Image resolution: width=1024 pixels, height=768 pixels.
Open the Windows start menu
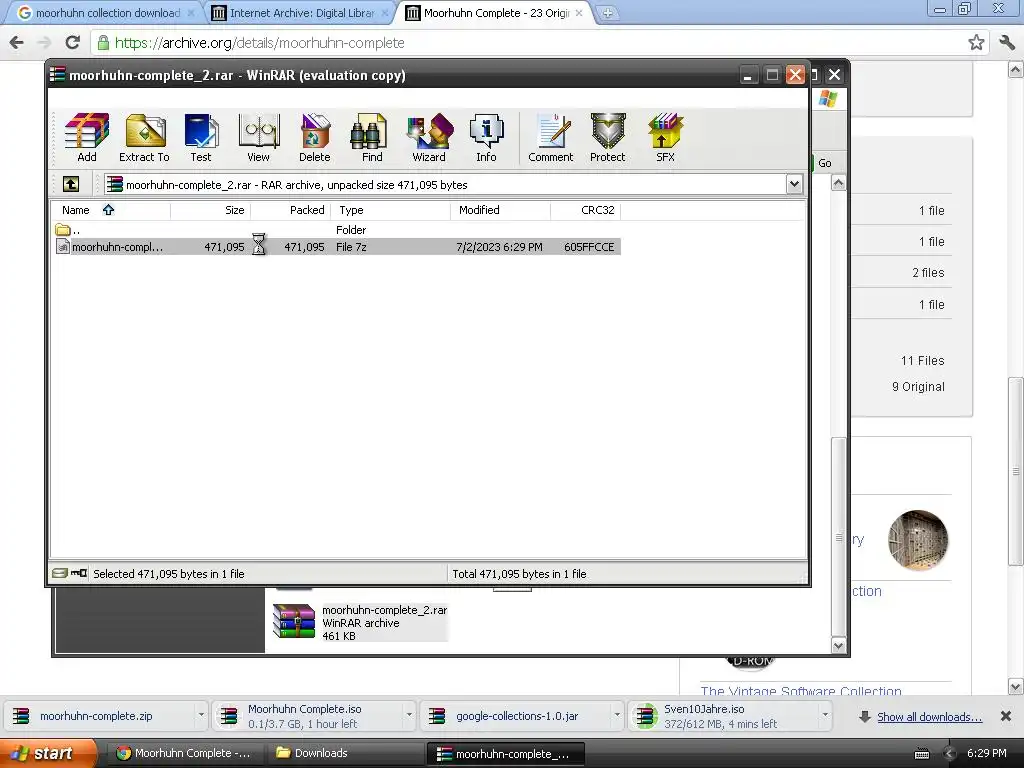click(x=46, y=753)
